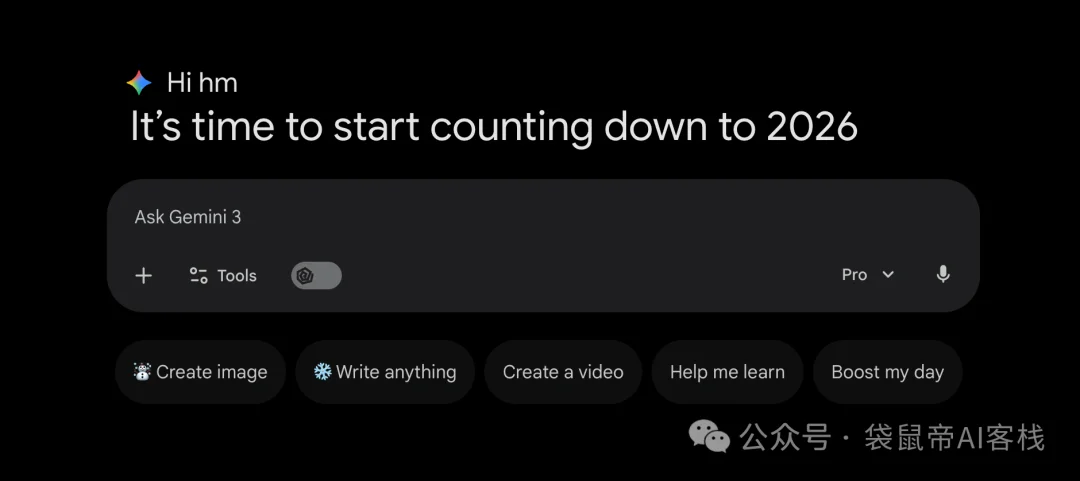
Task: Select the Write anything suggestion chip
Action: pos(385,372)
